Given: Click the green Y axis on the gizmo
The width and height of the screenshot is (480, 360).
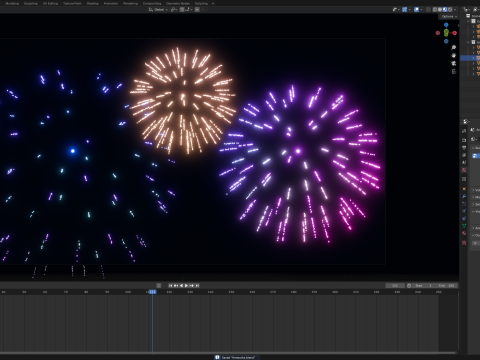Looking at the screenshot, I should tap(446, 33).
